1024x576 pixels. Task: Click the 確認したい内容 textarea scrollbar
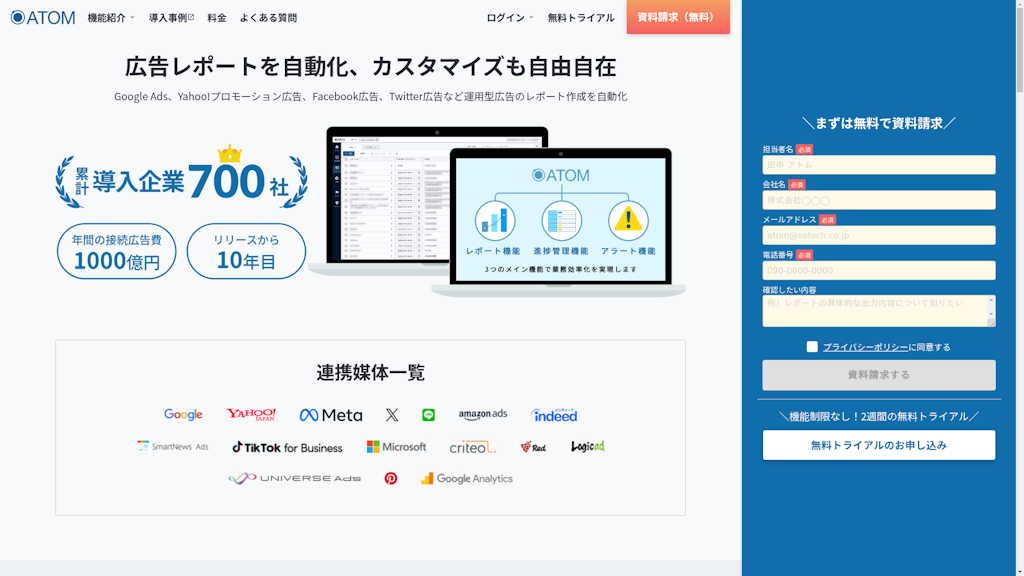coord(991,310)
